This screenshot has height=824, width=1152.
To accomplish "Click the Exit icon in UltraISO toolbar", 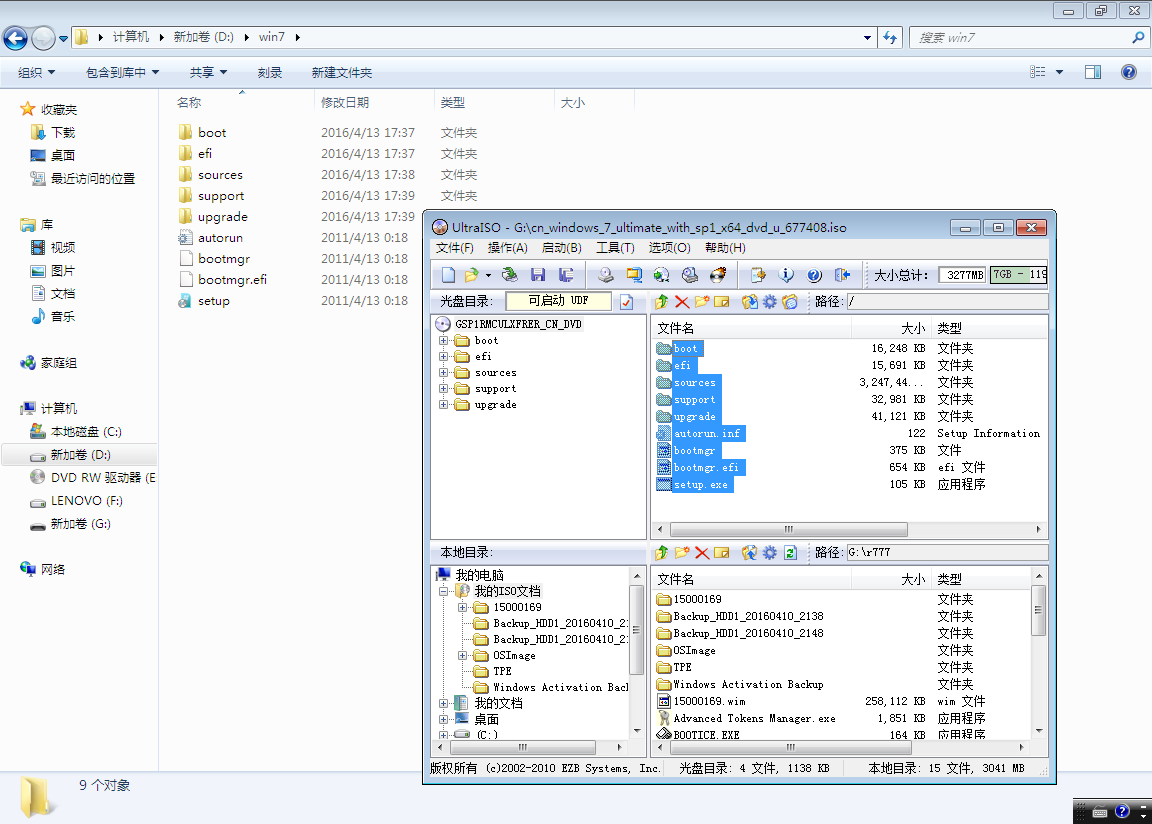I will coord(842,275).
